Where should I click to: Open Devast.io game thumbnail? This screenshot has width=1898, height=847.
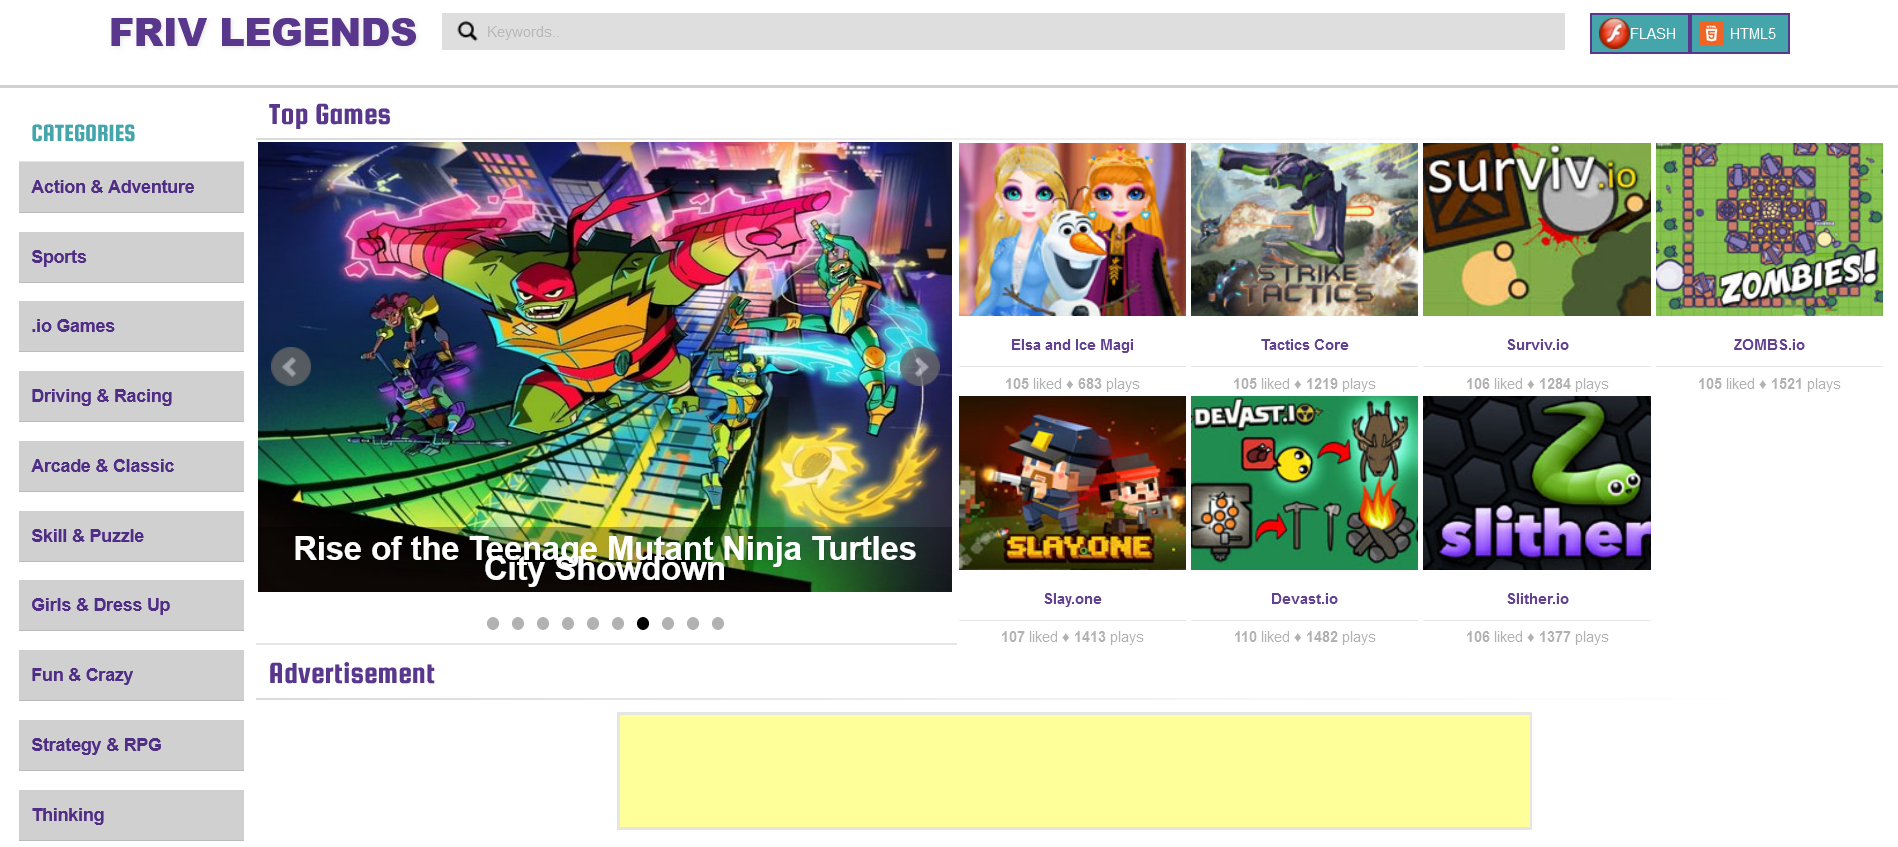coord(1304,483)
